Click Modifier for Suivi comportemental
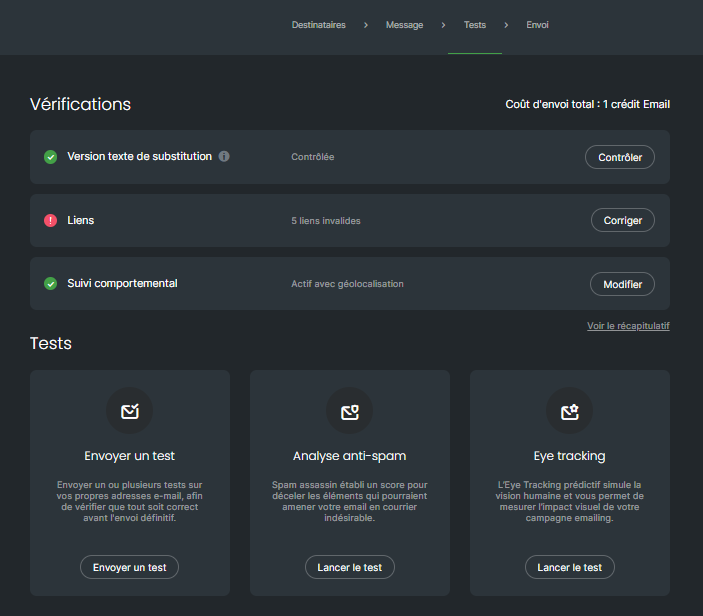The image size is (703, 616). (x=622, y=284)
